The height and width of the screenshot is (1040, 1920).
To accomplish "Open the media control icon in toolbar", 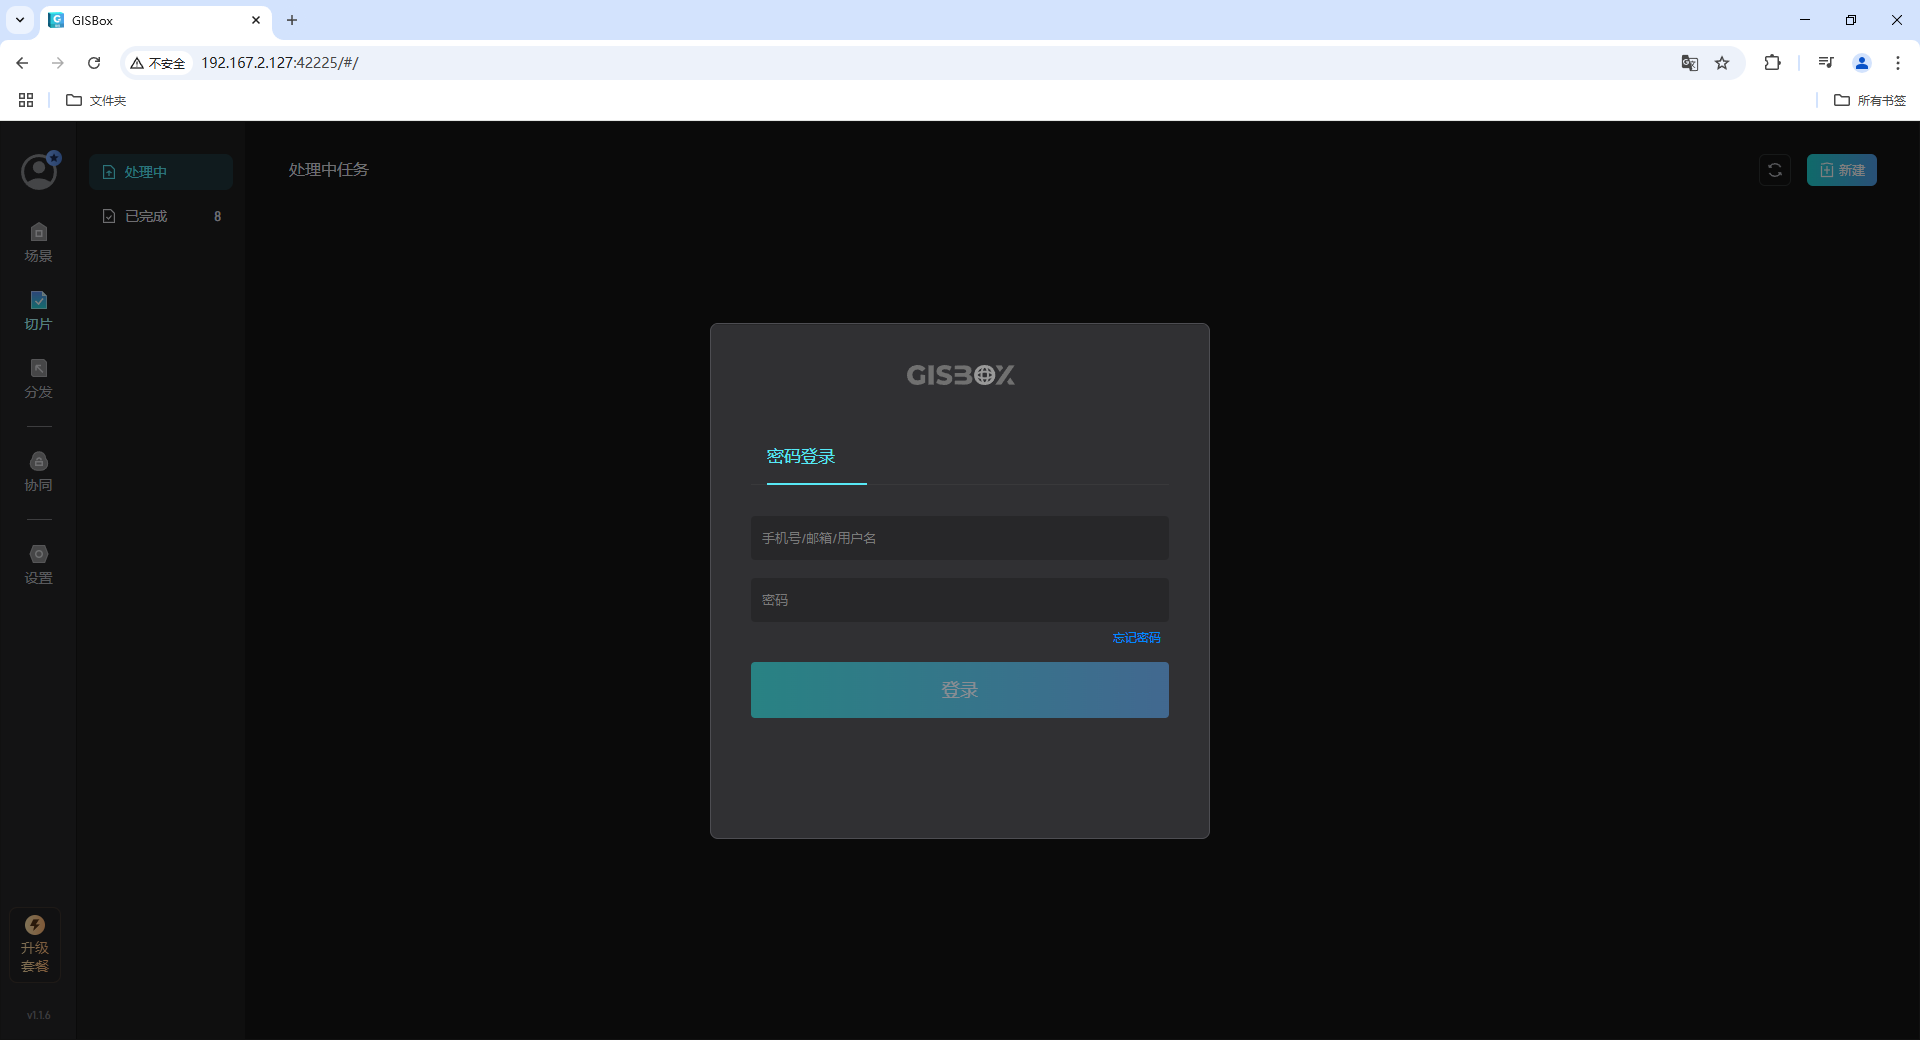I will point(1826,63).
